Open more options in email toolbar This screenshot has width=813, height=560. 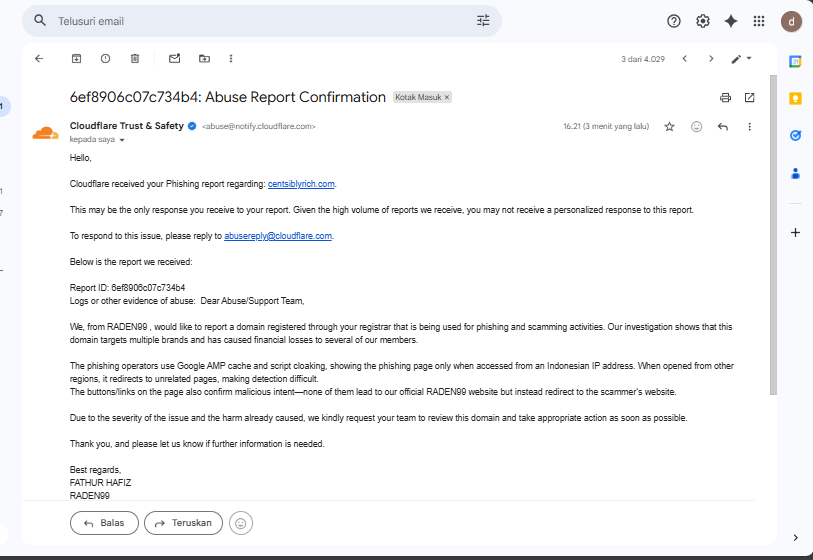231,59
